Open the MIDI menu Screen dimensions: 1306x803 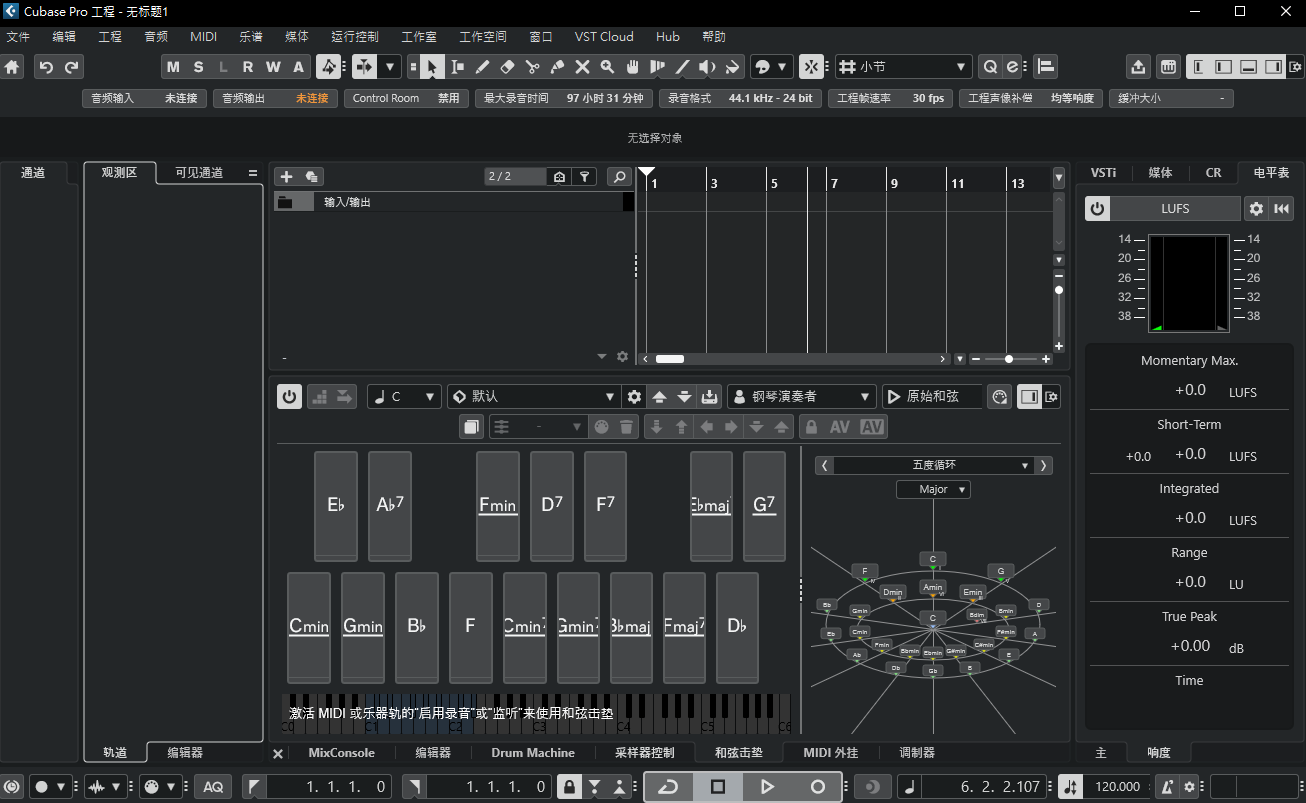tap(203, 36)
